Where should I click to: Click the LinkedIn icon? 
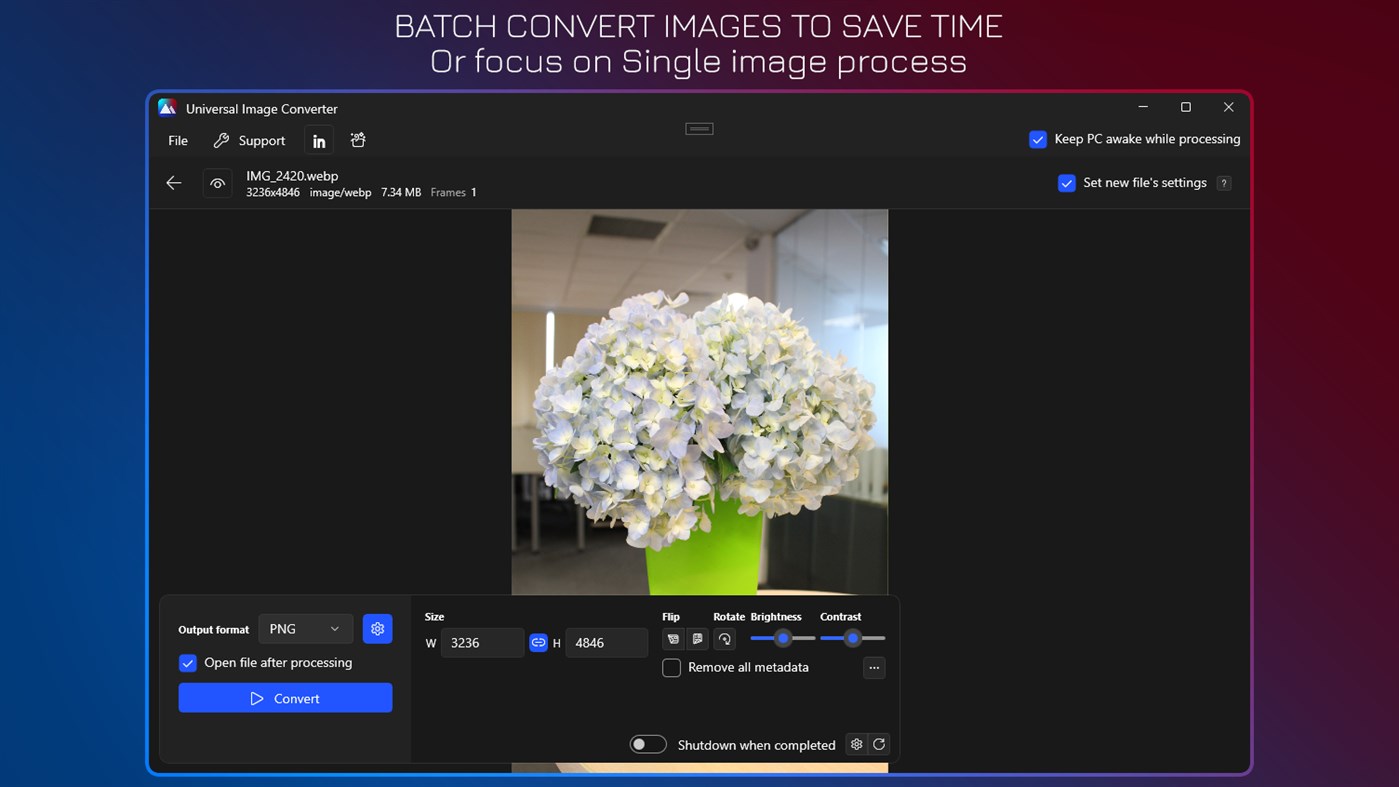coord(318,140)
